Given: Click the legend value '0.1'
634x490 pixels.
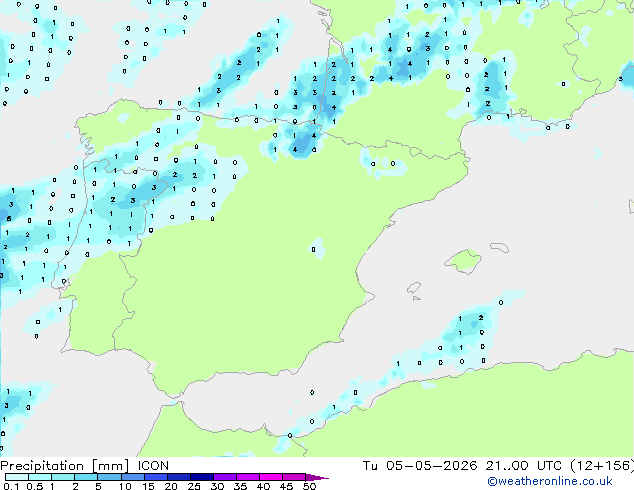Looking at the screenshot, I should [x=11, y=486].
